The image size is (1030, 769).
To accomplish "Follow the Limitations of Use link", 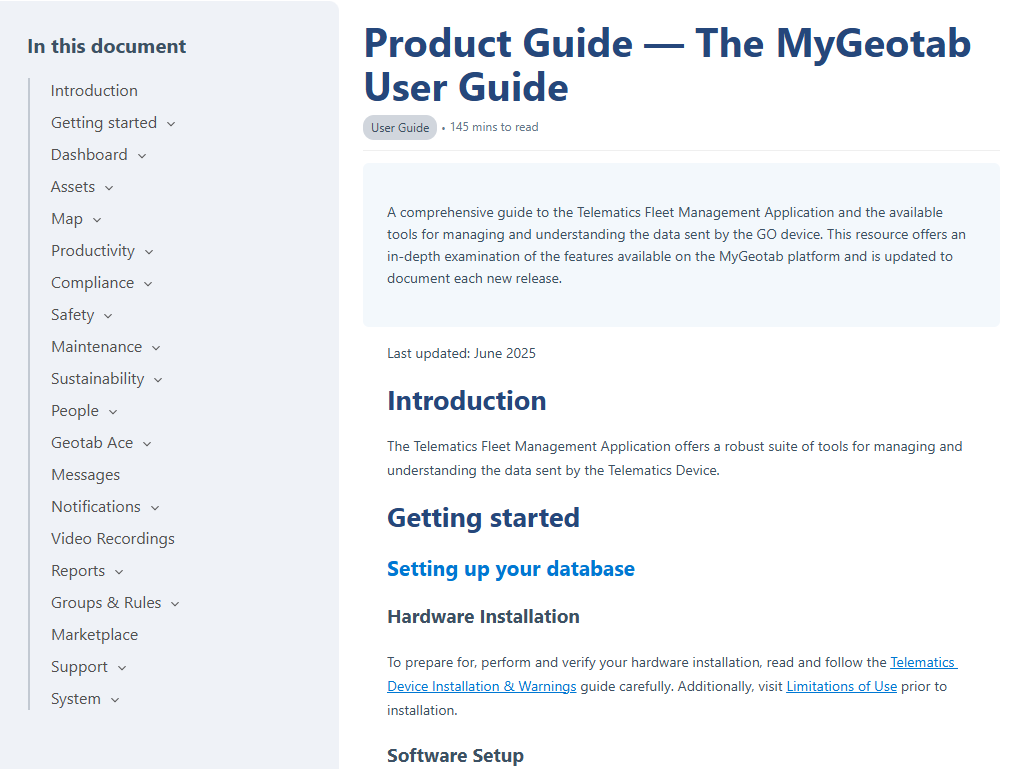I will [841, 686].
